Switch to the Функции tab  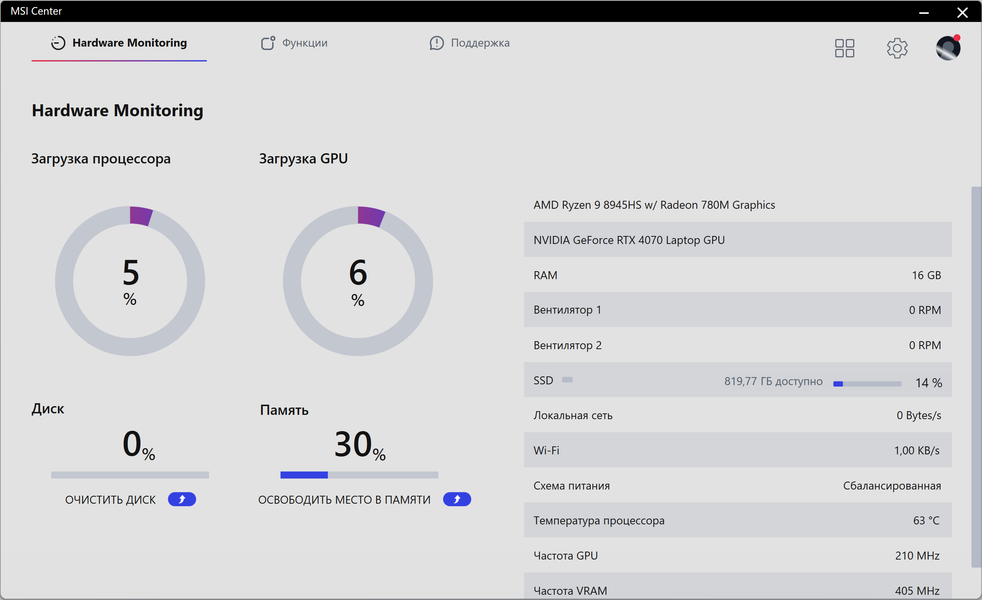304,43
